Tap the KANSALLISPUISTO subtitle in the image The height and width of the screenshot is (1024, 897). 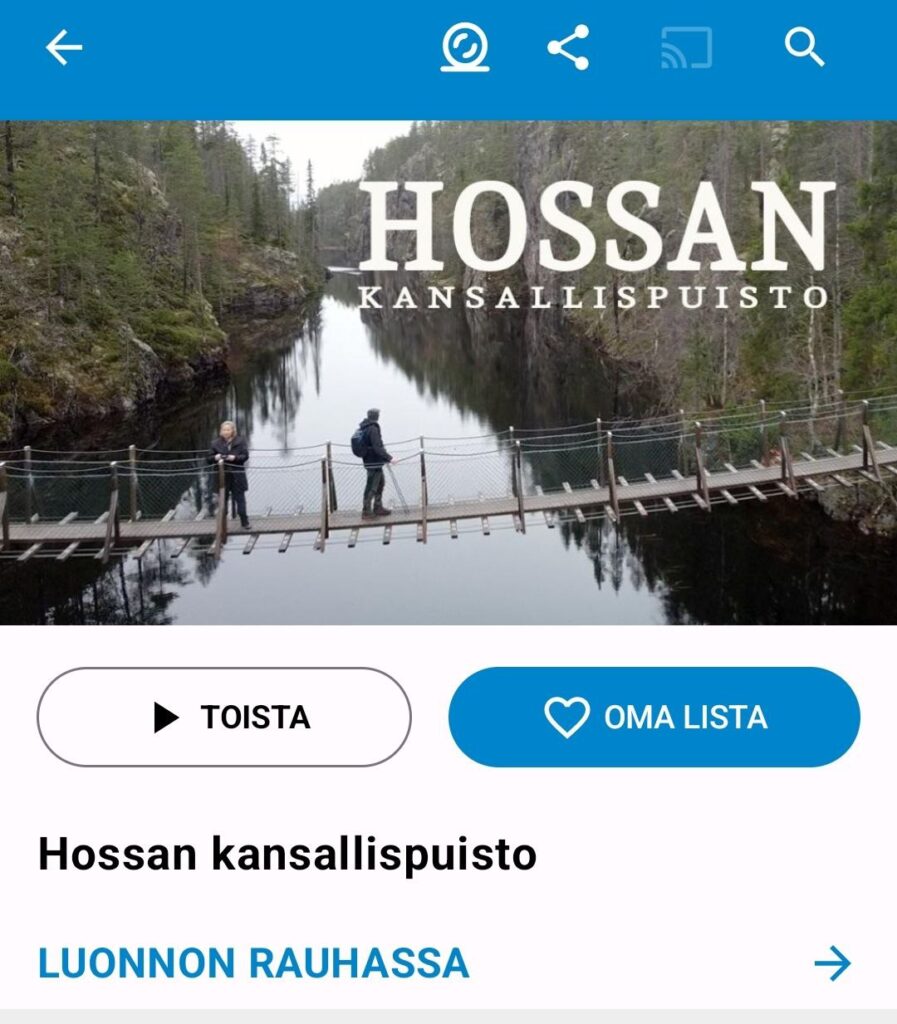click(594, 297)
